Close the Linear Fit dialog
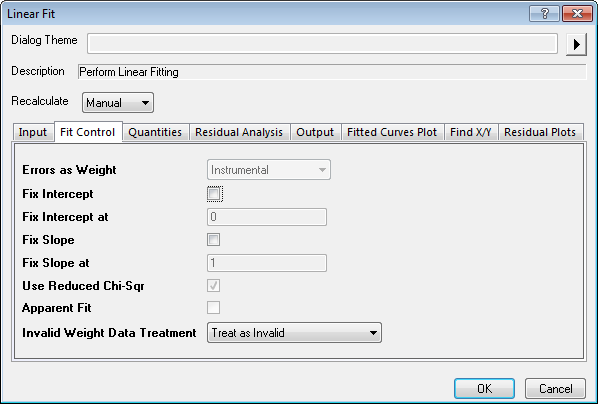Image resolution: width=598 pixels, height=404 pixels. click(577, 14)
